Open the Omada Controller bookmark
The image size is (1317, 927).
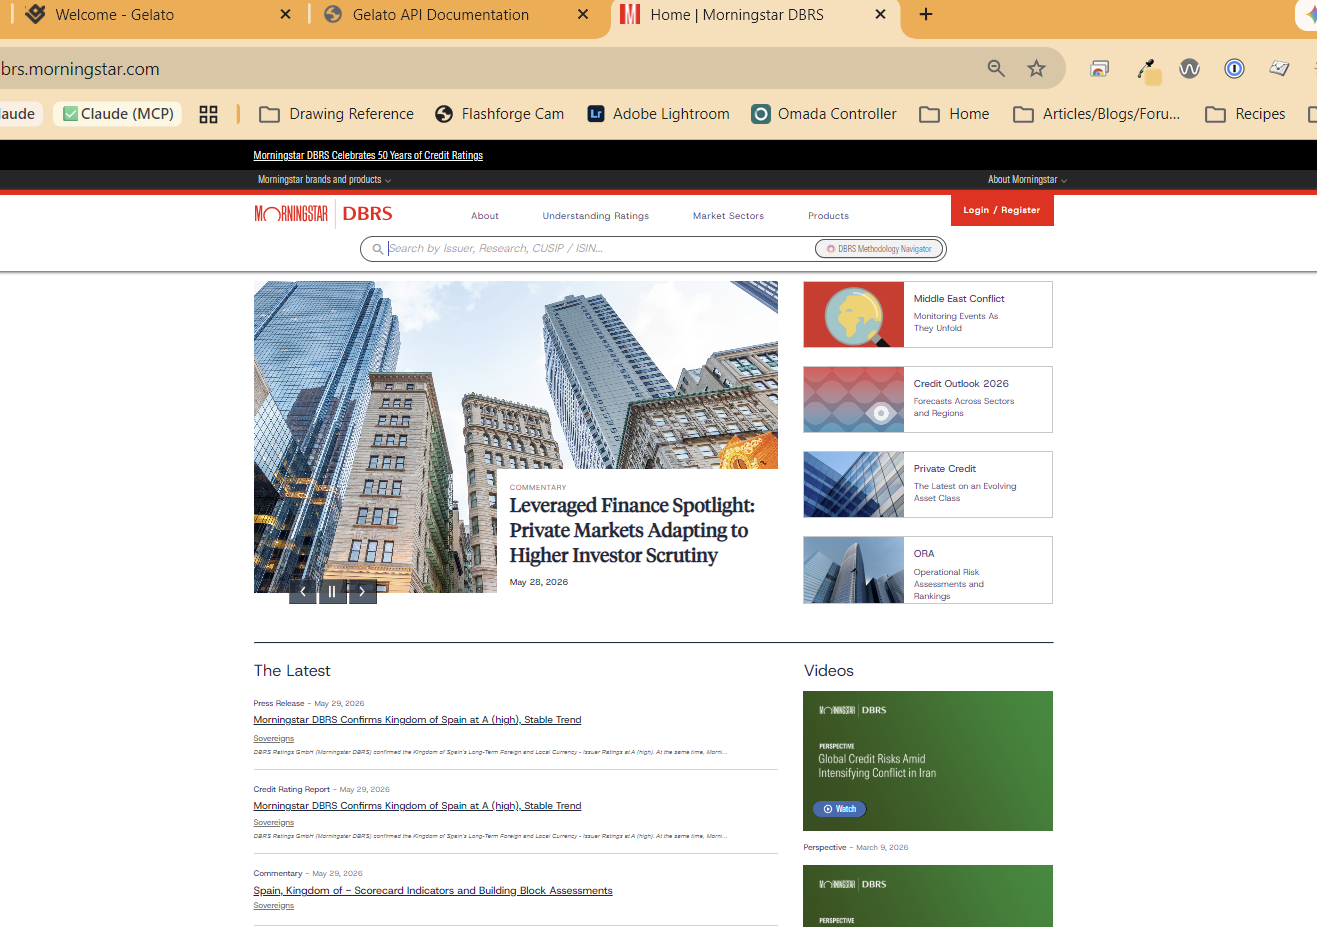[824, 114]
